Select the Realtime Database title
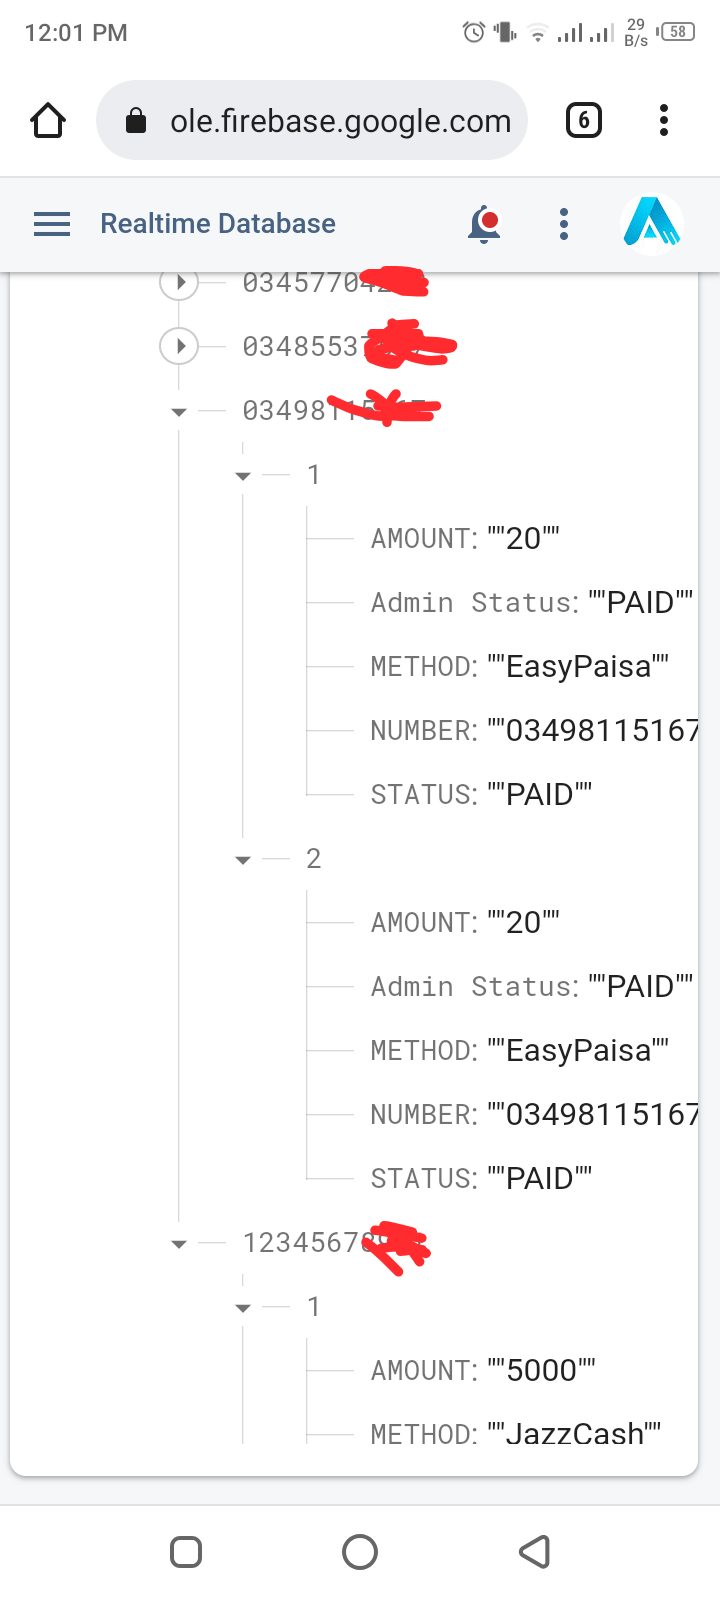This screenshot has height=1600, width=720. (x=218, y=224)
